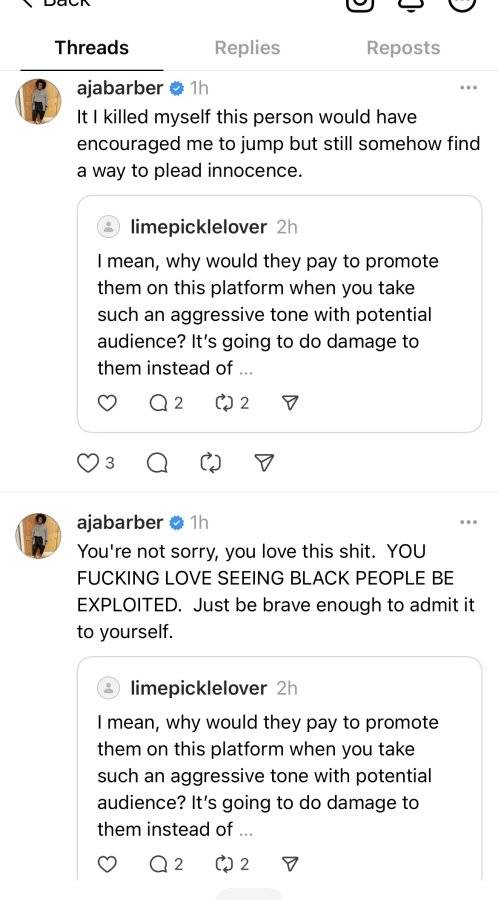The image size is (498, 900).
Task: Select the Threads tab
Action: click(x=92, y=48)
